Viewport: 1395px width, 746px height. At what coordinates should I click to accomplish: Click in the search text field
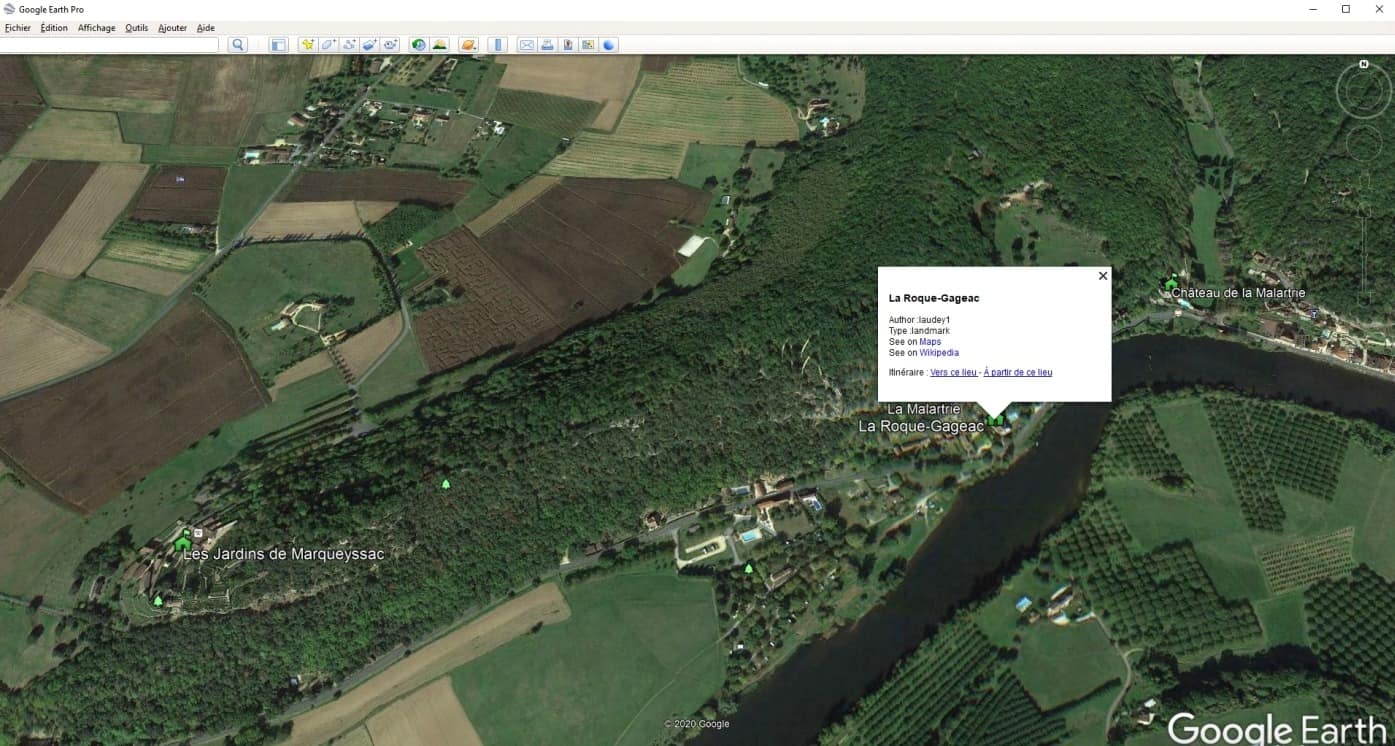pos(110,45)
